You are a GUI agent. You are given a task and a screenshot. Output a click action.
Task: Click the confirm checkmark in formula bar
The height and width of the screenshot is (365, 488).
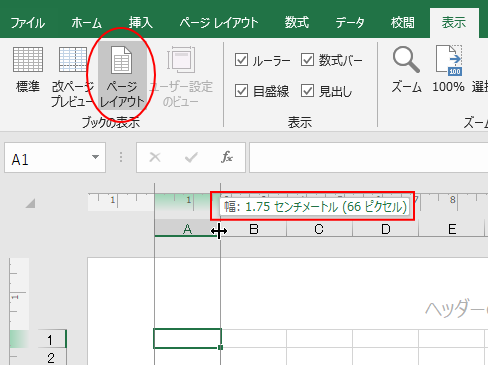coord(191,157)
